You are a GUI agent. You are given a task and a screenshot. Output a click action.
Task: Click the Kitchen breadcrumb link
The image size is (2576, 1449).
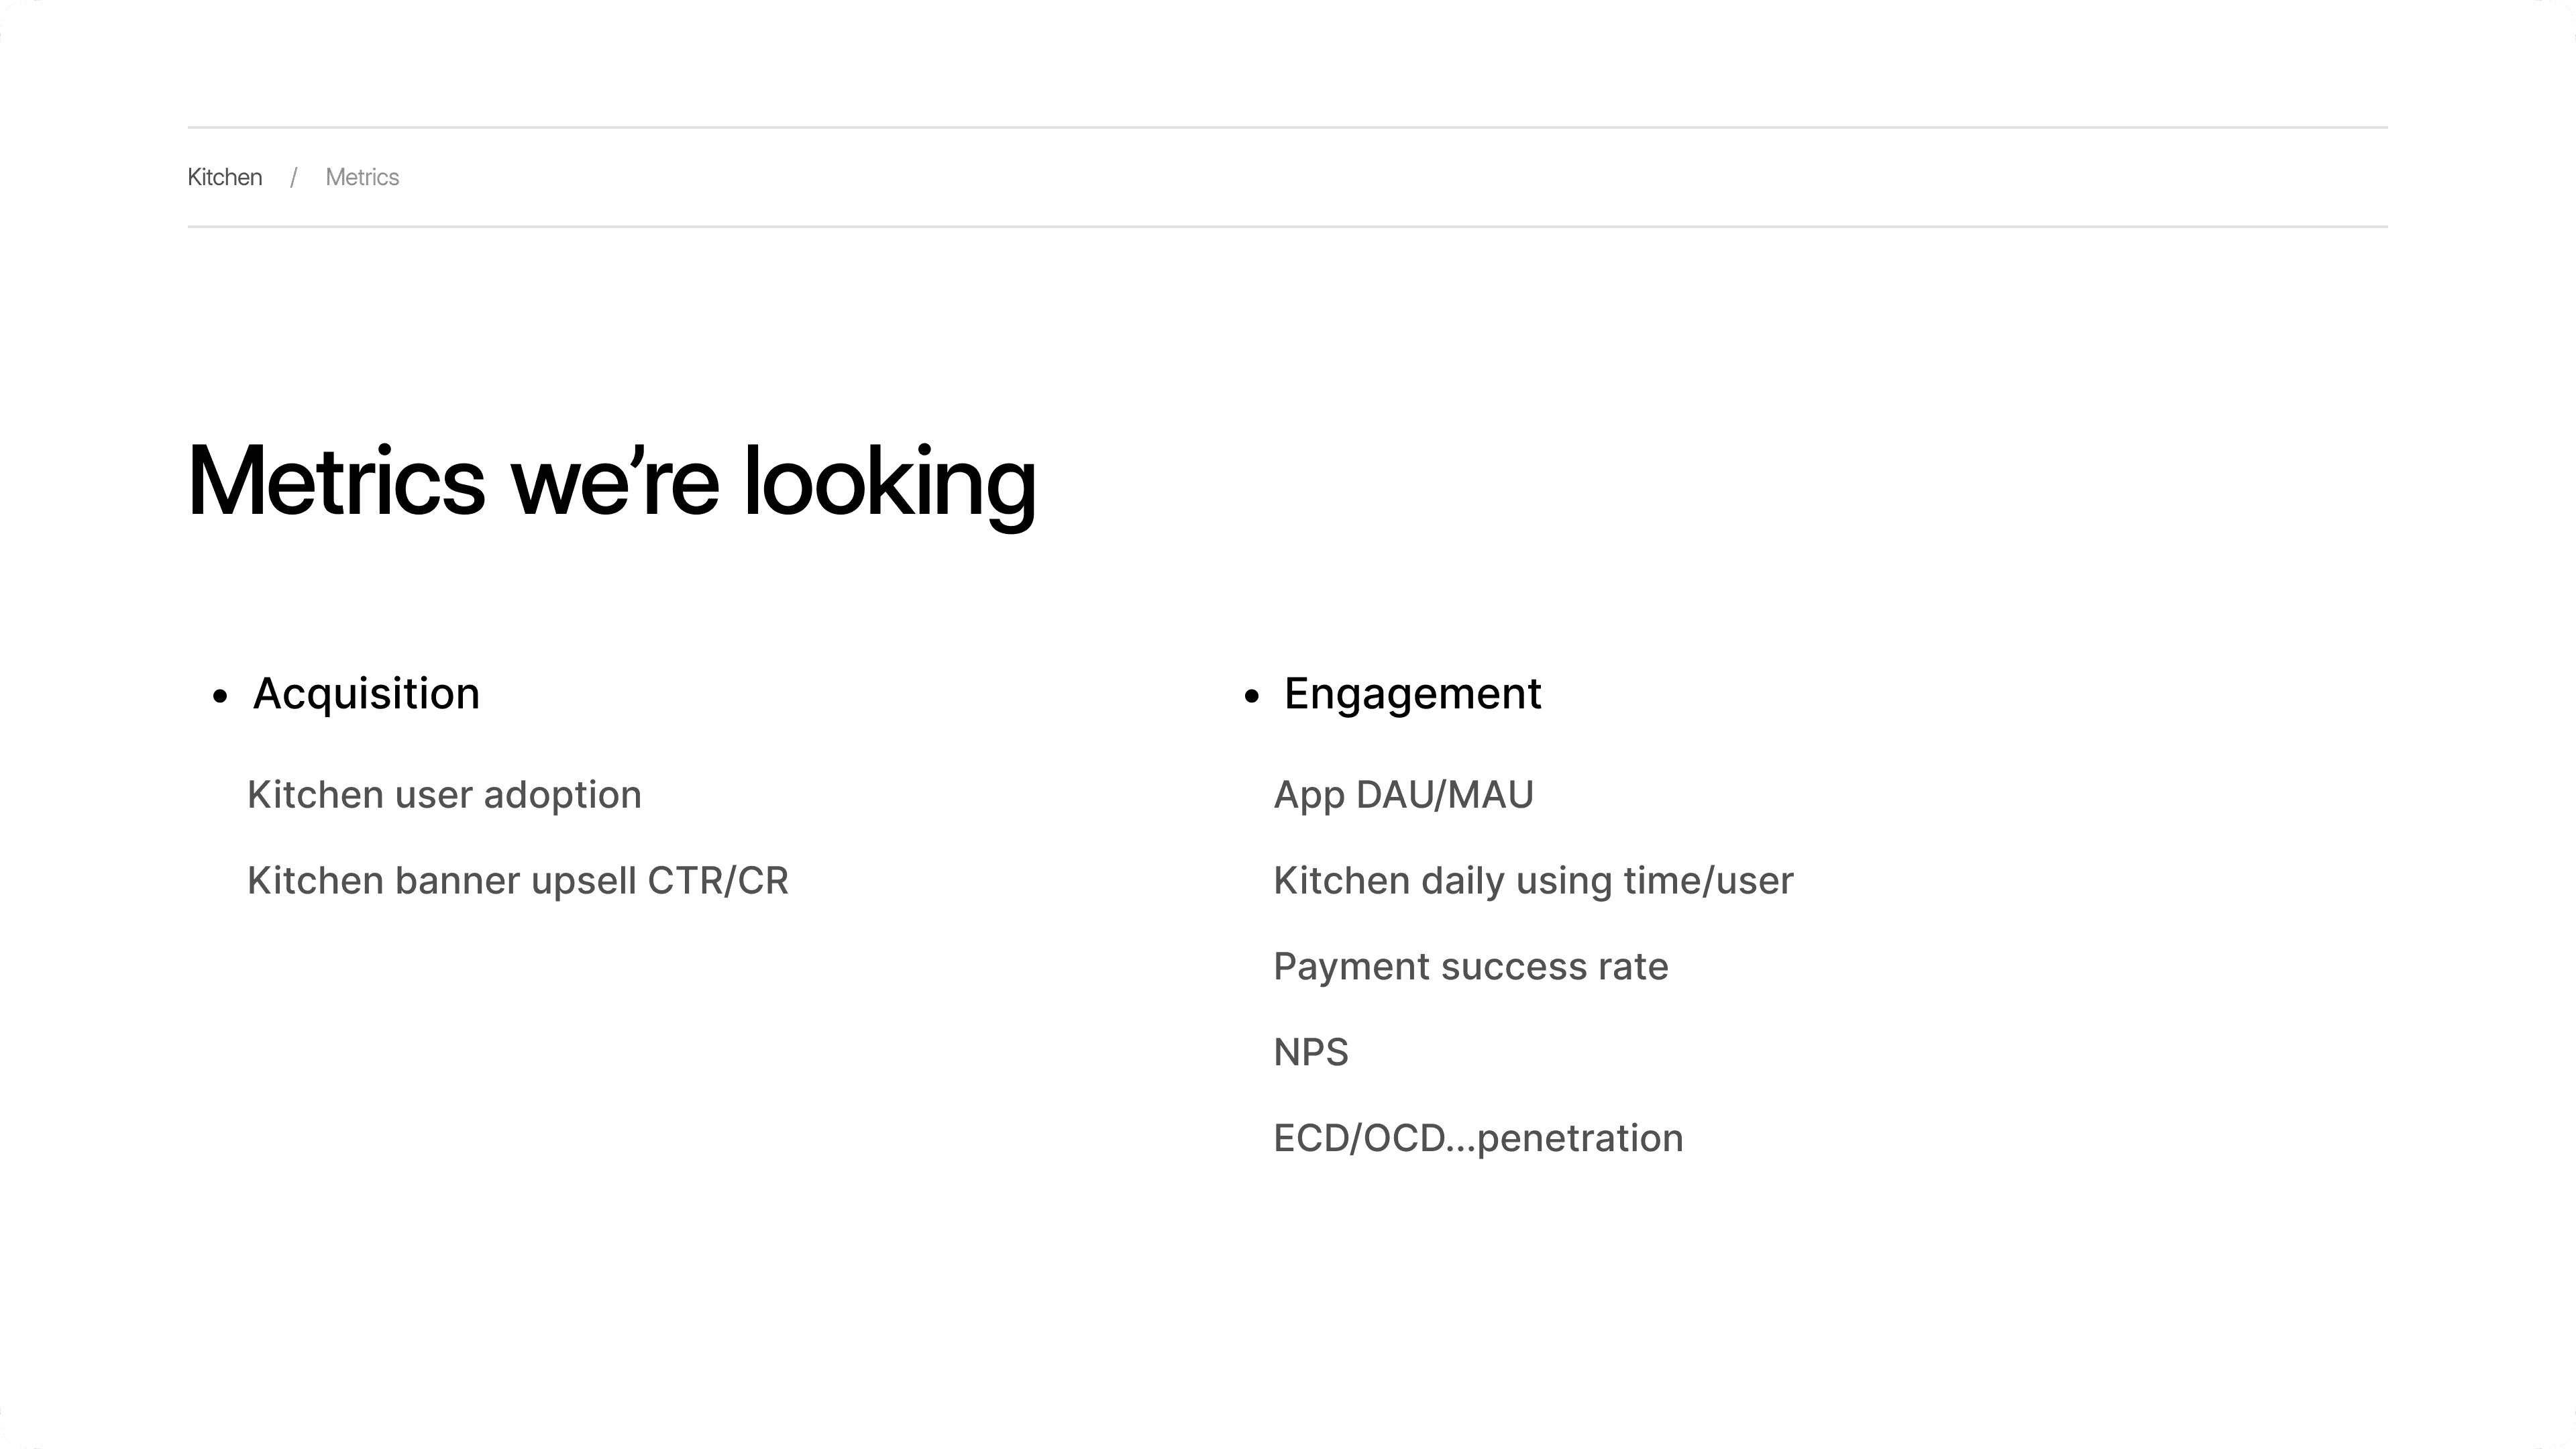pyautogui.click(x=225, y=177)
